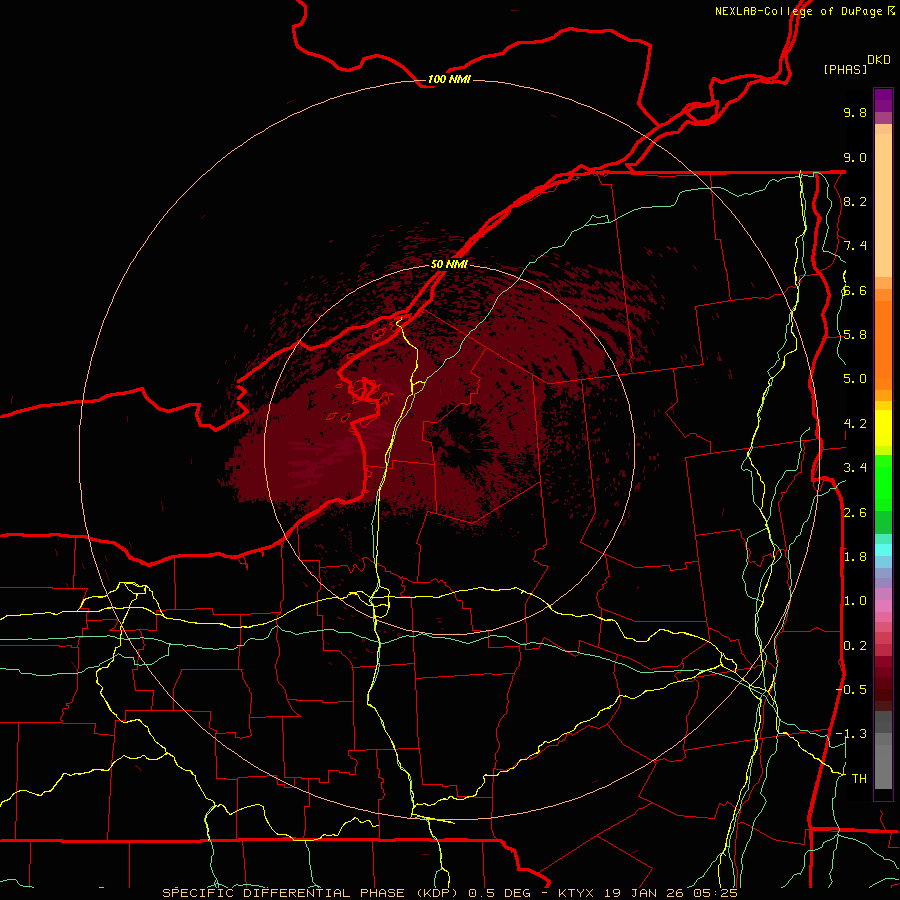Click the -1.3 value on color scale

851,734
